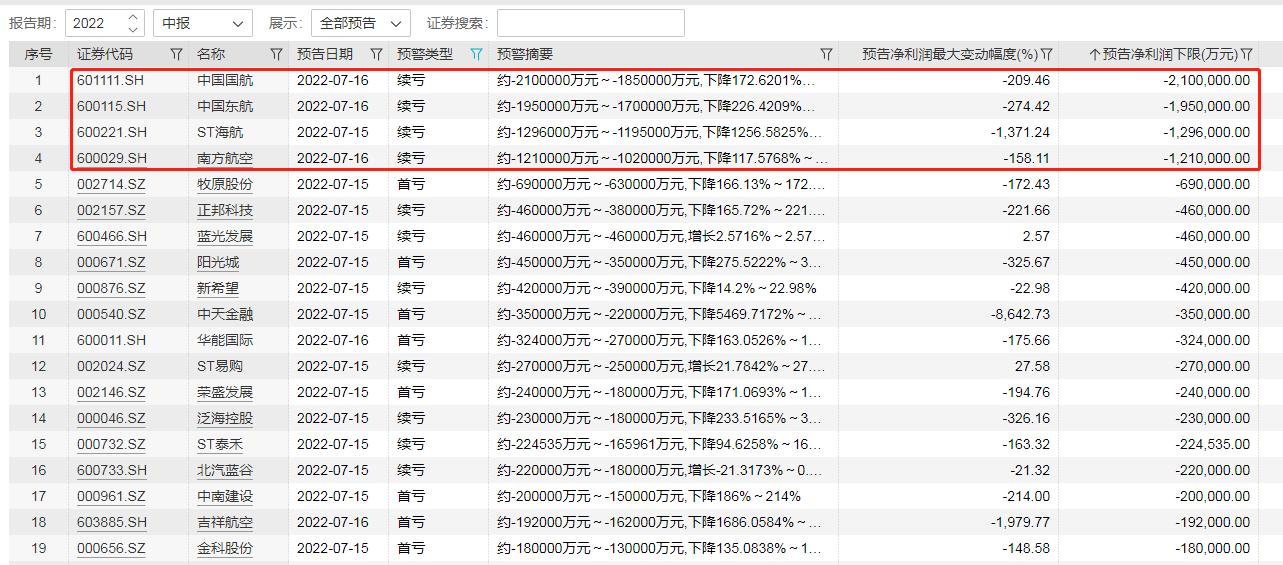Open the 中报 report period dropdown
The height and width of the screenshot is (565, 1283).
click(x=203, y=23)
